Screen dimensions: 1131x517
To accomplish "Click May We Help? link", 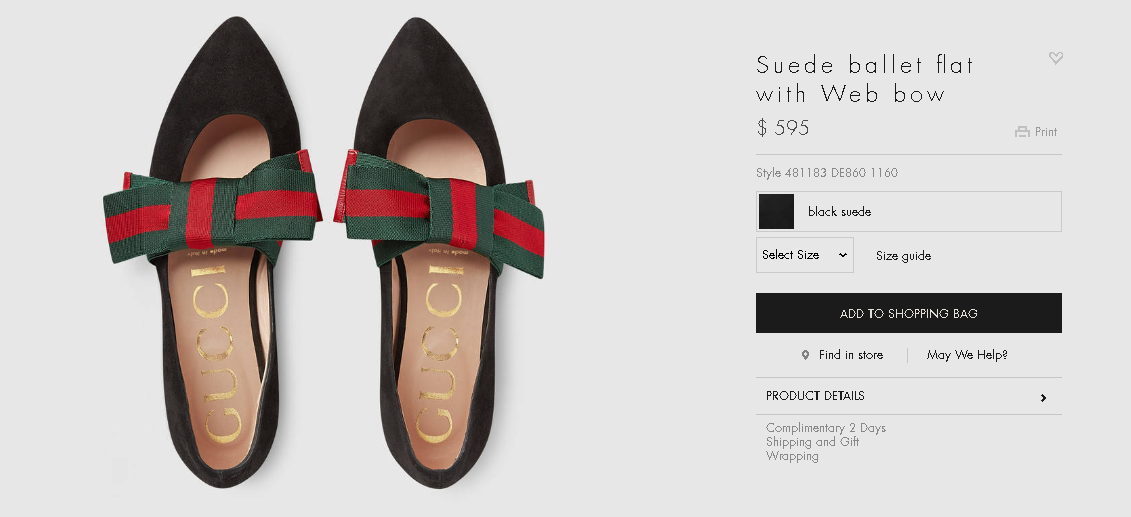I will [967, 355].
